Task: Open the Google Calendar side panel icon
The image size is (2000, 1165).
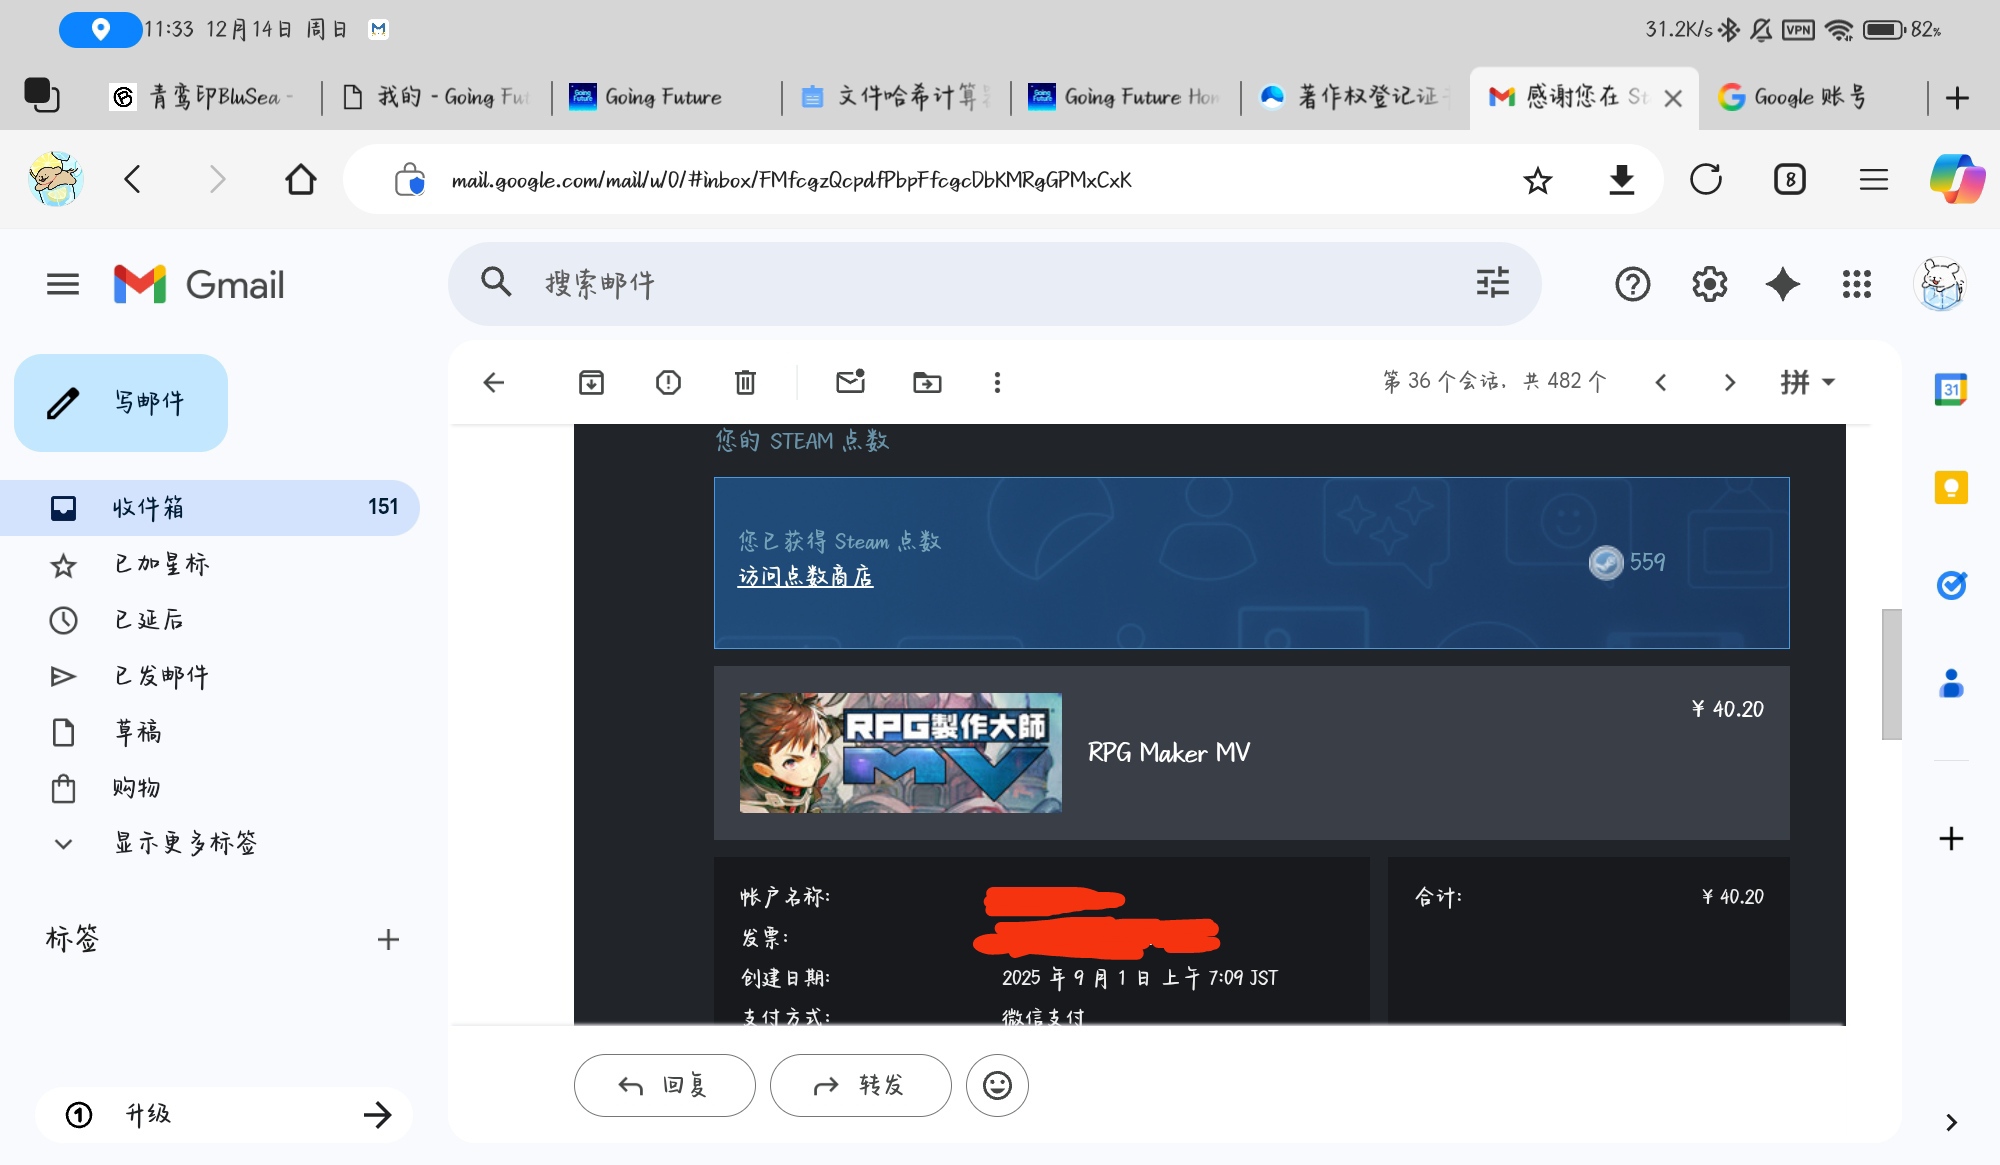Action: tap(1950, 390)
